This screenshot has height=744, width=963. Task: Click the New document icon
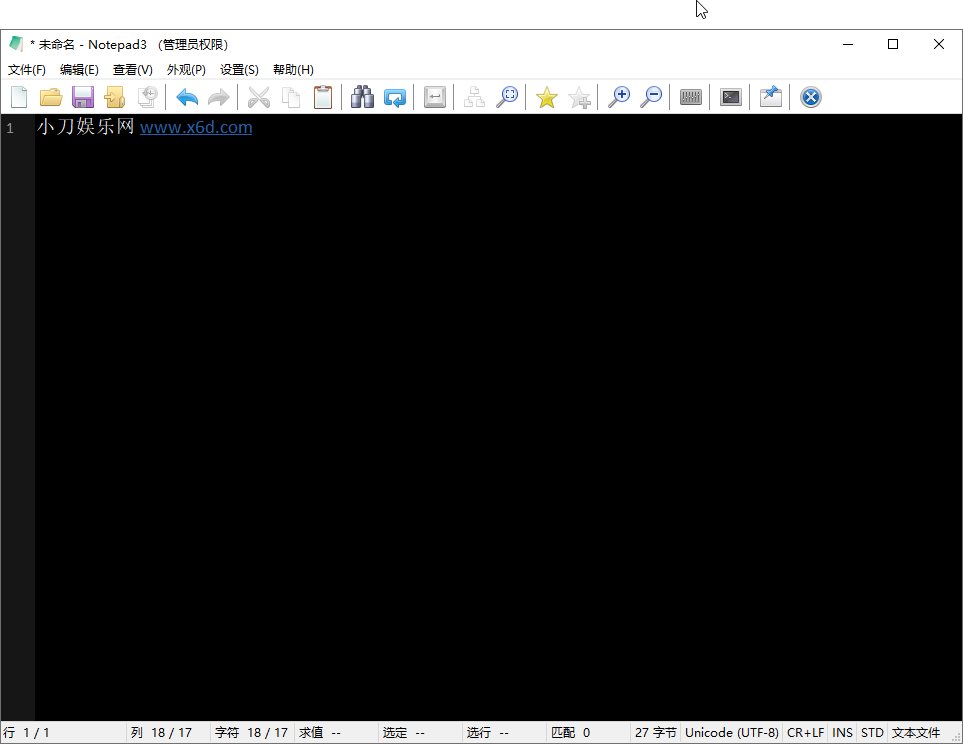pyautogui.click(x=19, y=97)
